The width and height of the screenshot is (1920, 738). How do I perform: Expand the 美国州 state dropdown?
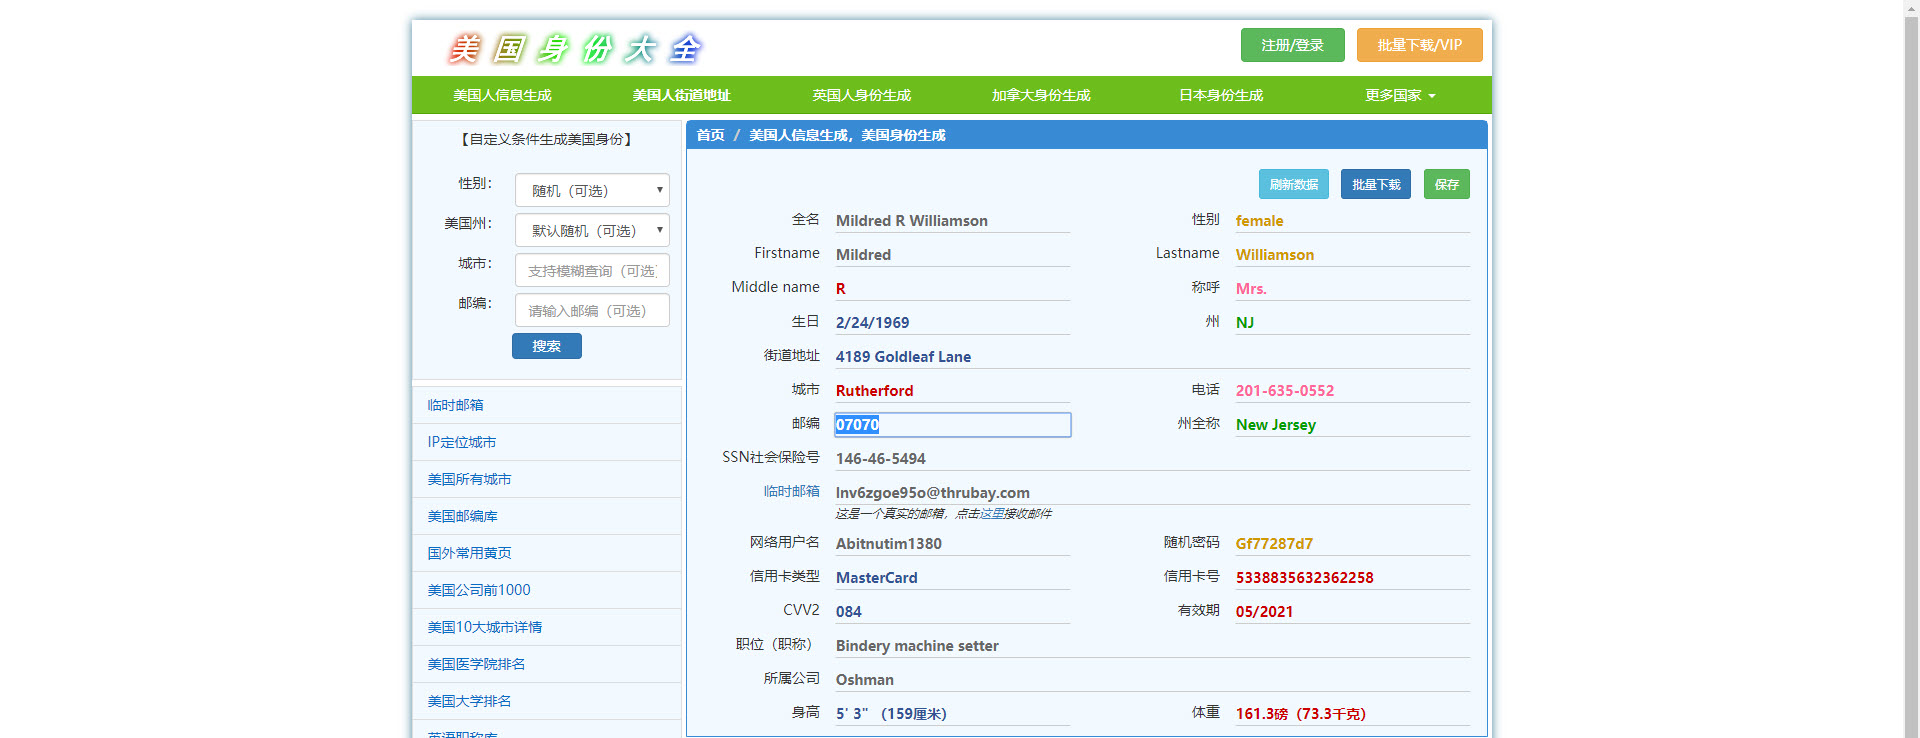tap(592, 230)
